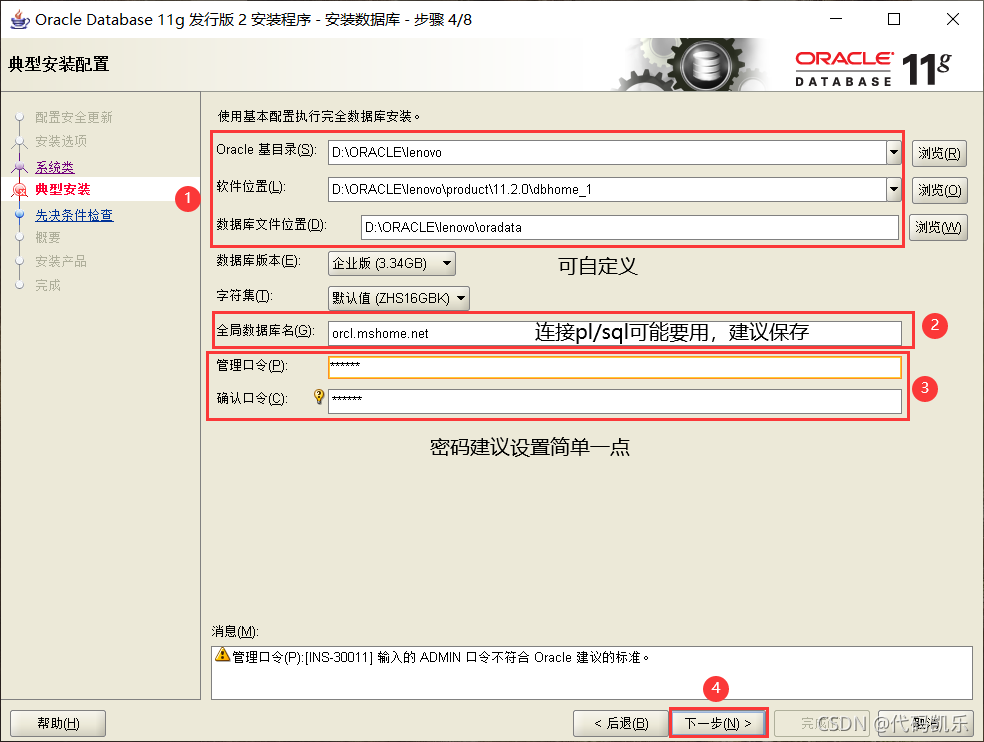Image resolution: width=984 pixels, height=742 pixels.
Task: Go to the 系统类 step link
Action: click(55, 167)
